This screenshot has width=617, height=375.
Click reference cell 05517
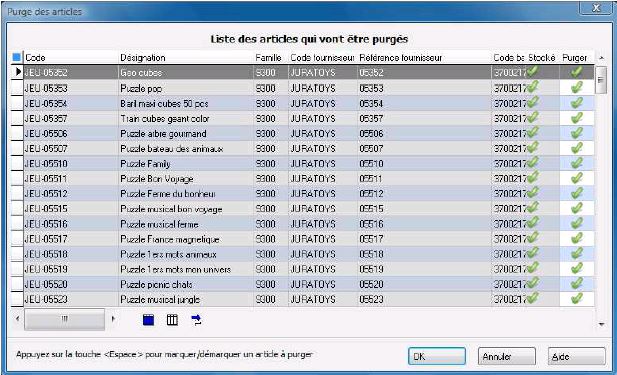coord(424,239)
